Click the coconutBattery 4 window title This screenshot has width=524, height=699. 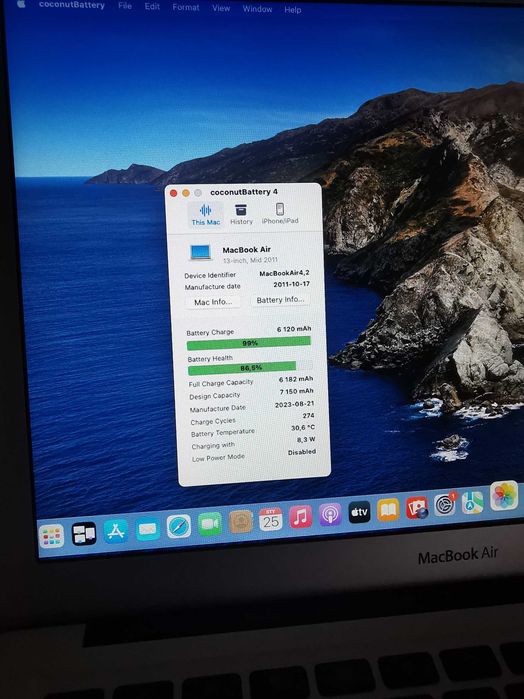click(243, 192)
